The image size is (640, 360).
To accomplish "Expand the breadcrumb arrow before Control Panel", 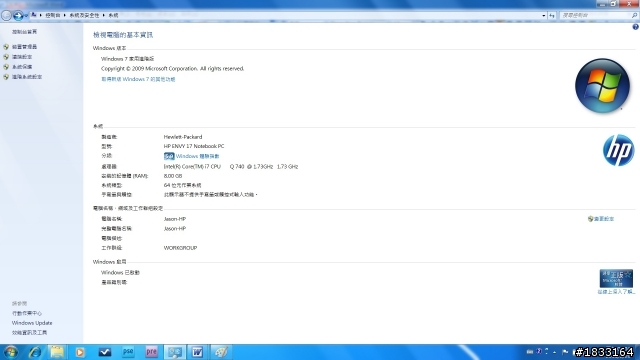I will click(41, 15).
